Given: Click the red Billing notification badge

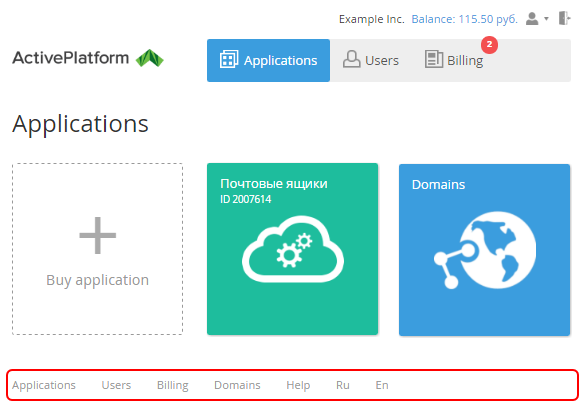Looking at the screenshot, I should [489, 44].
